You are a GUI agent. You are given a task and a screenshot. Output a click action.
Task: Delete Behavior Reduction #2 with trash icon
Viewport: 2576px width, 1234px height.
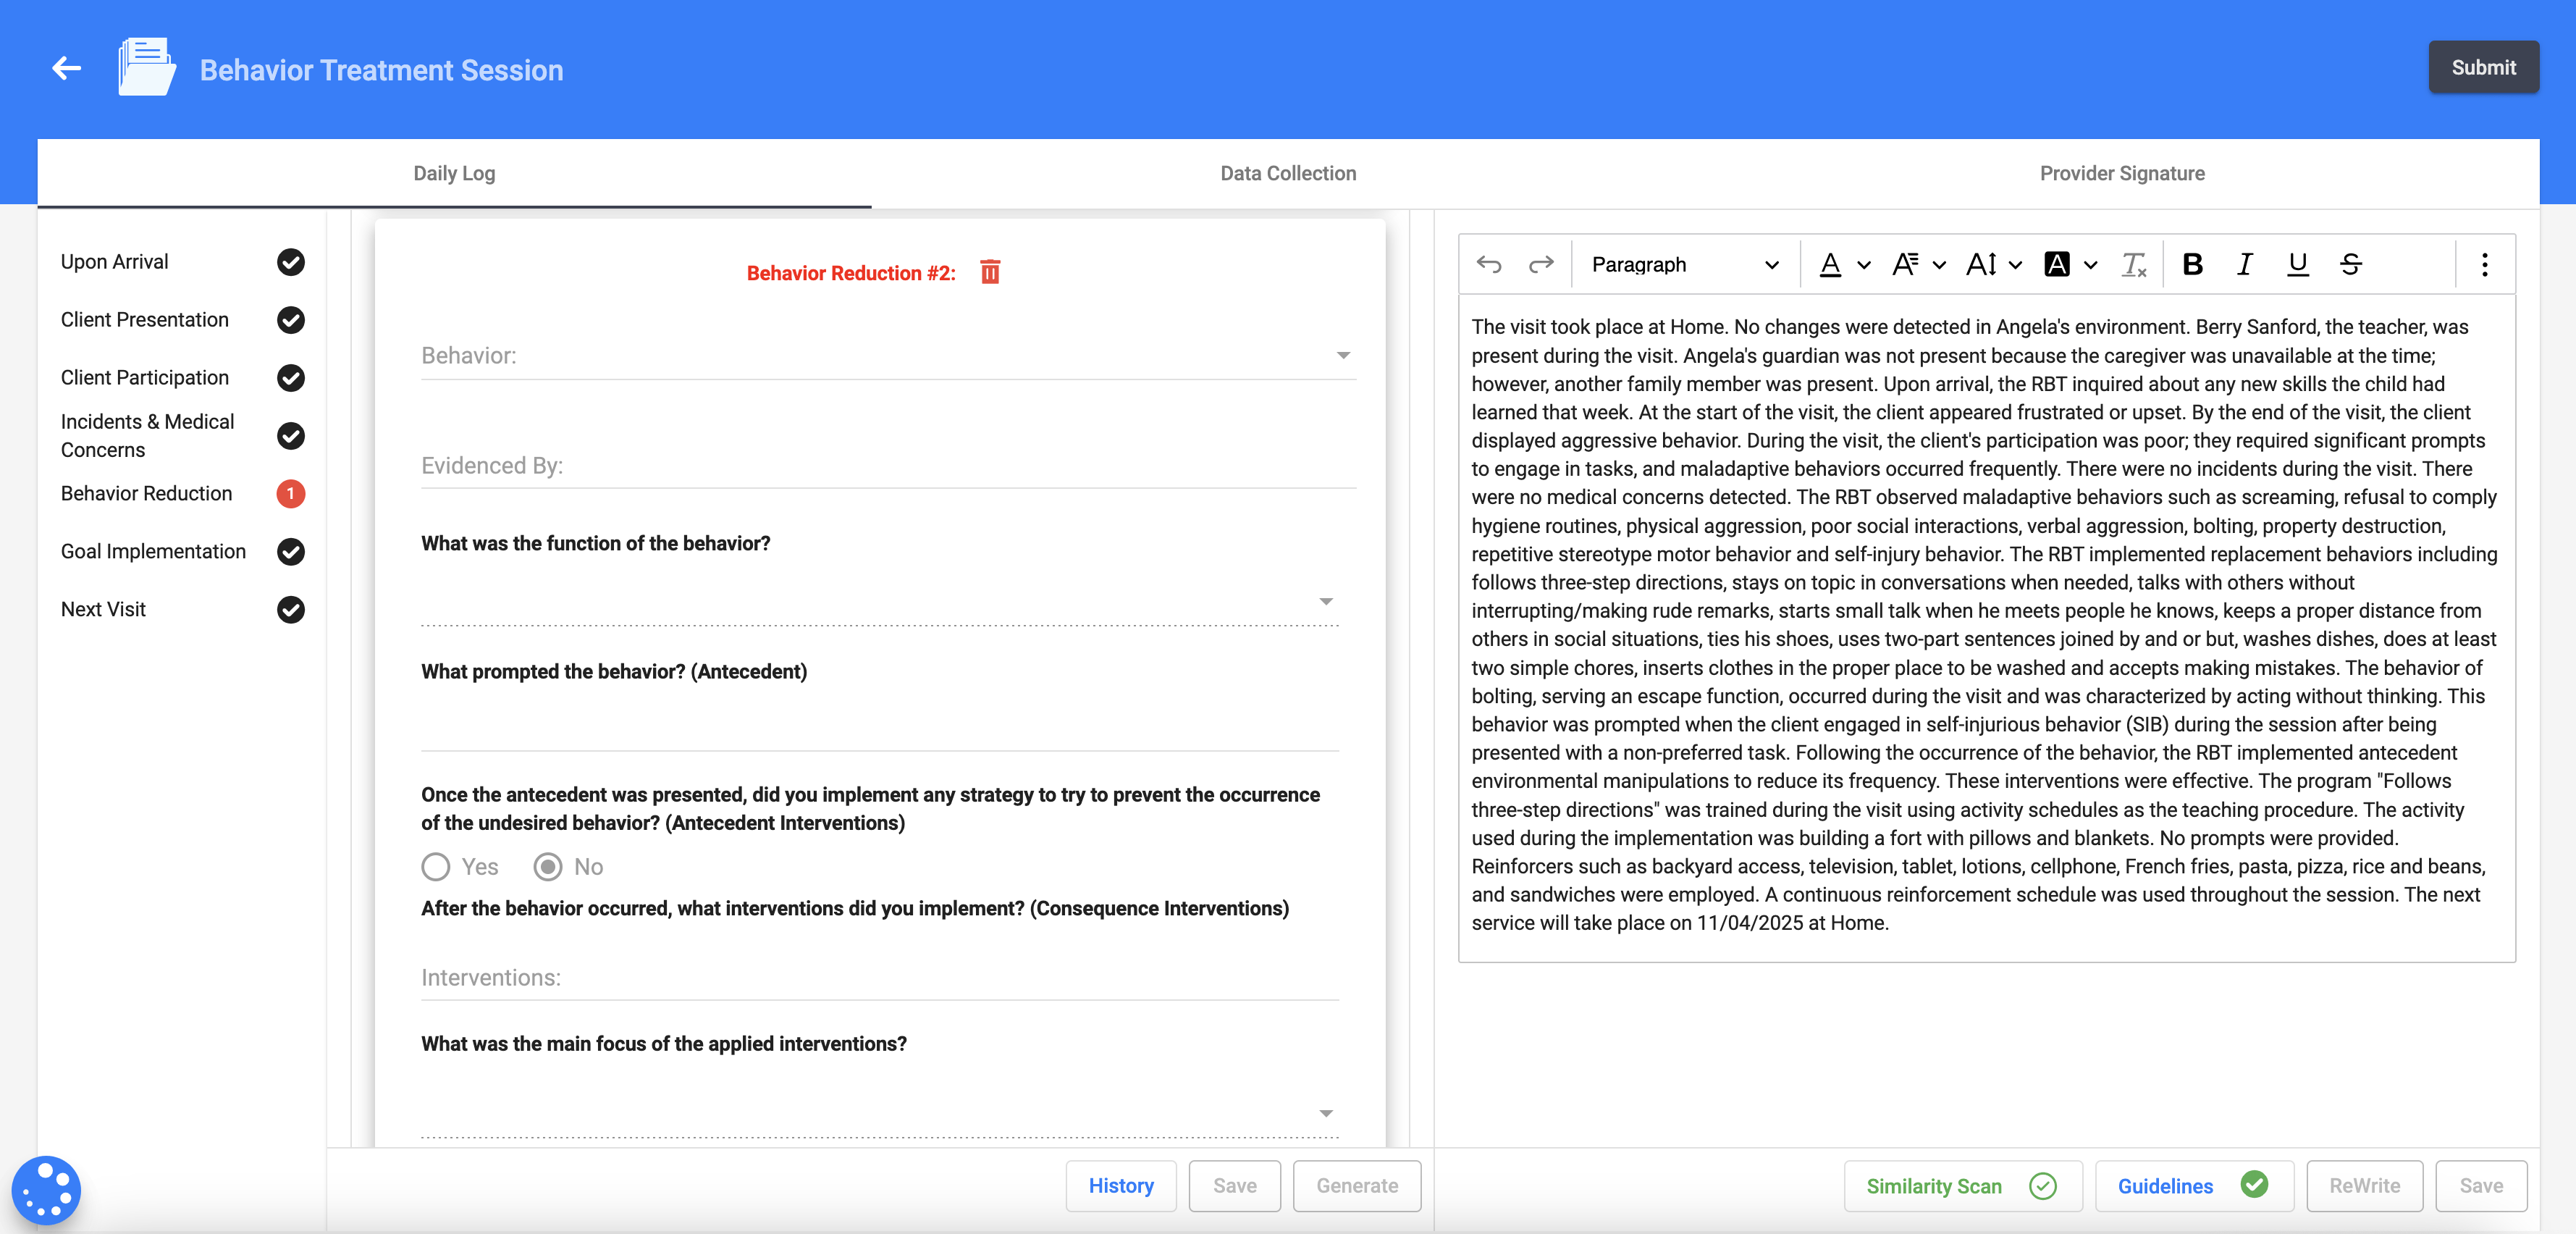(x=990, y=272)
